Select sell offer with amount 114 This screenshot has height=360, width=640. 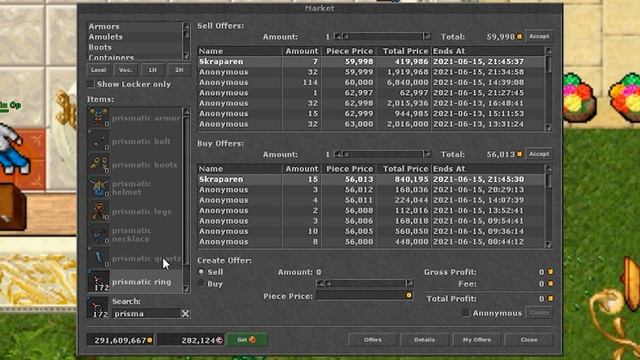(x=371, y=82)
